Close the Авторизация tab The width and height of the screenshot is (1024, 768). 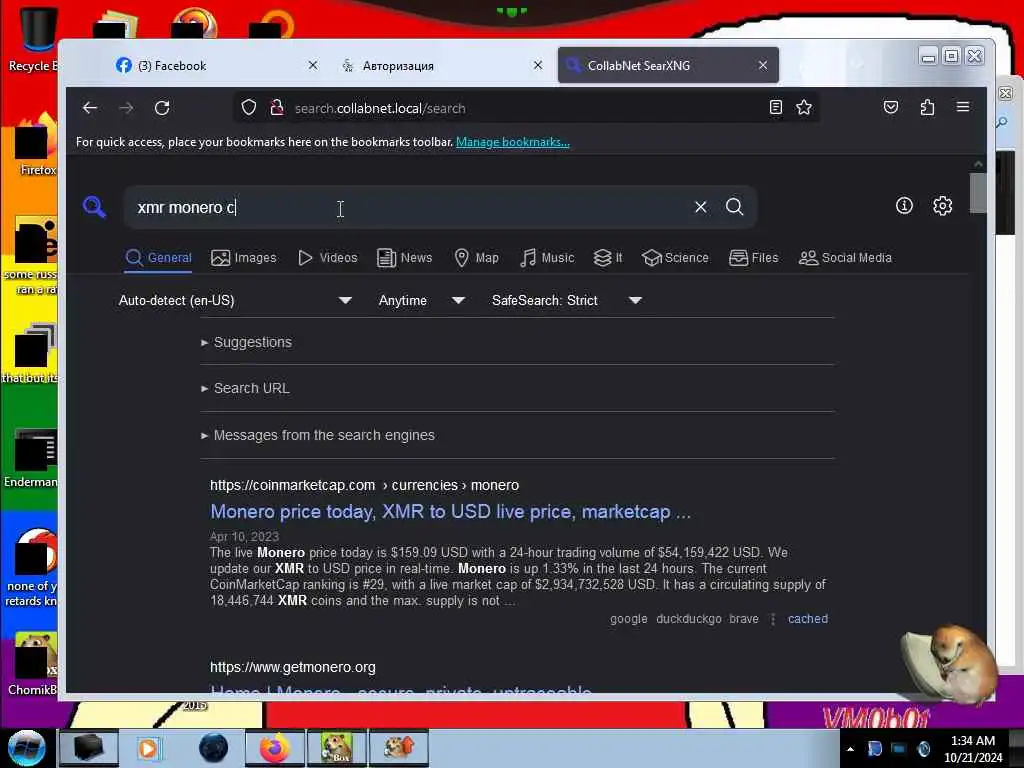(537, 65)
